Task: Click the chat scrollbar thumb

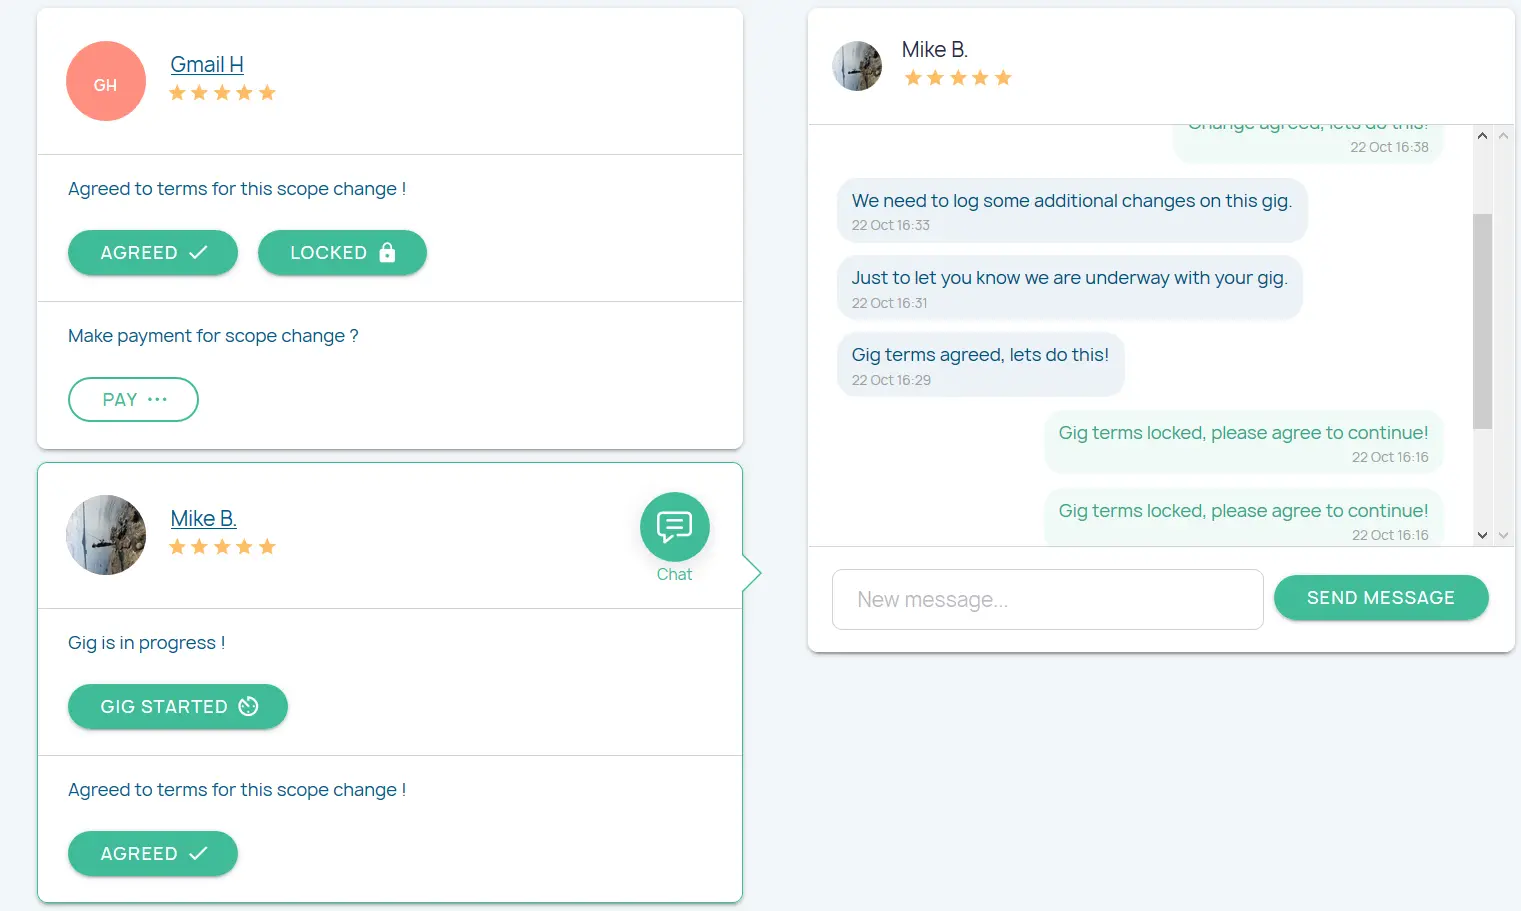Action: point(1482,320)
